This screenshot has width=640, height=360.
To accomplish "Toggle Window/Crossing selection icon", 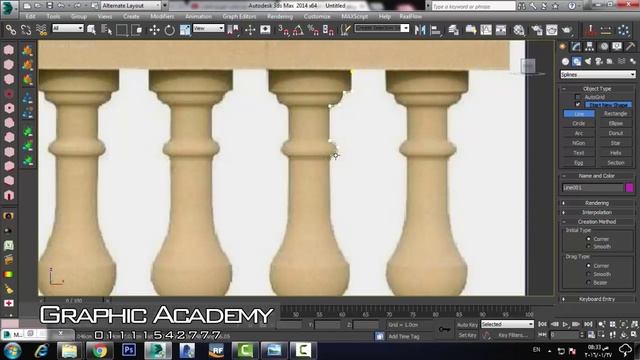I will 137,30.
